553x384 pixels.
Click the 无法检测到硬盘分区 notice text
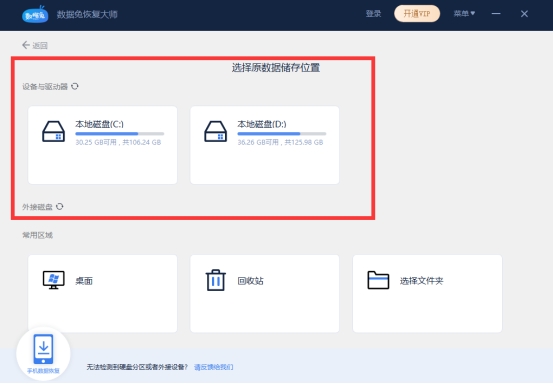tap(137, 367)
